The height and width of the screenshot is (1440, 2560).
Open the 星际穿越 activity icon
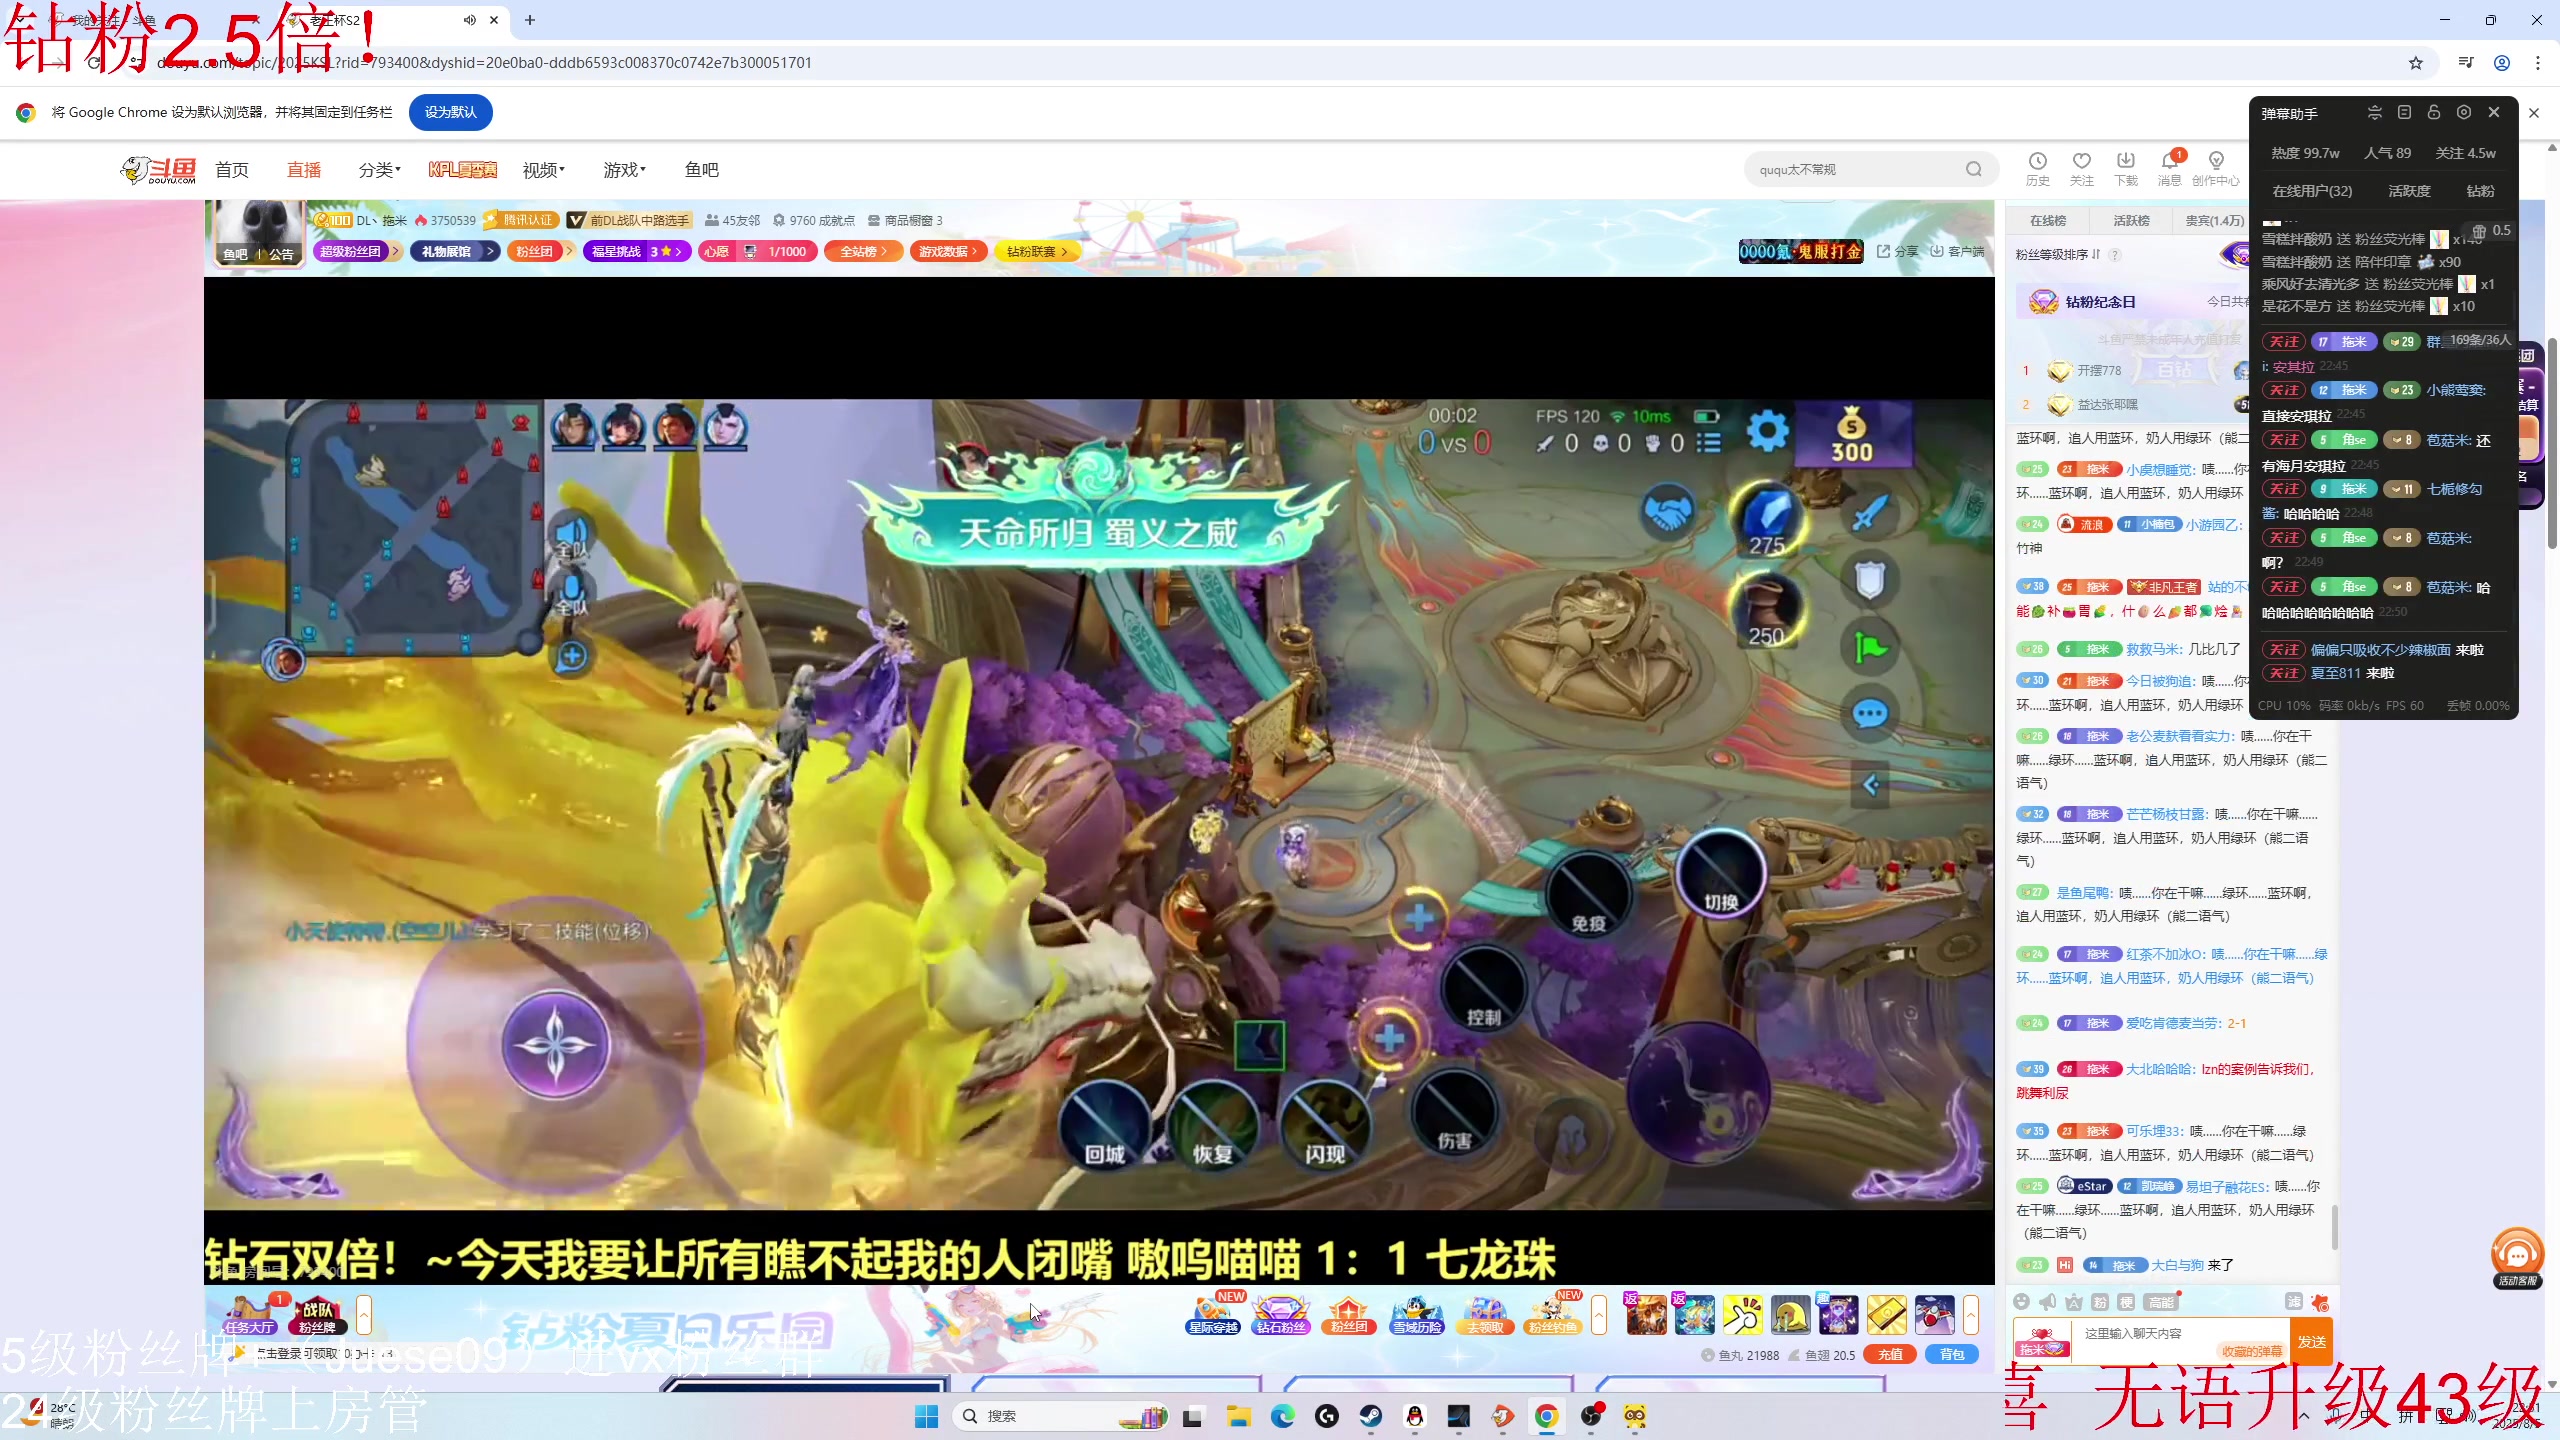(x=1214, y=1314)
